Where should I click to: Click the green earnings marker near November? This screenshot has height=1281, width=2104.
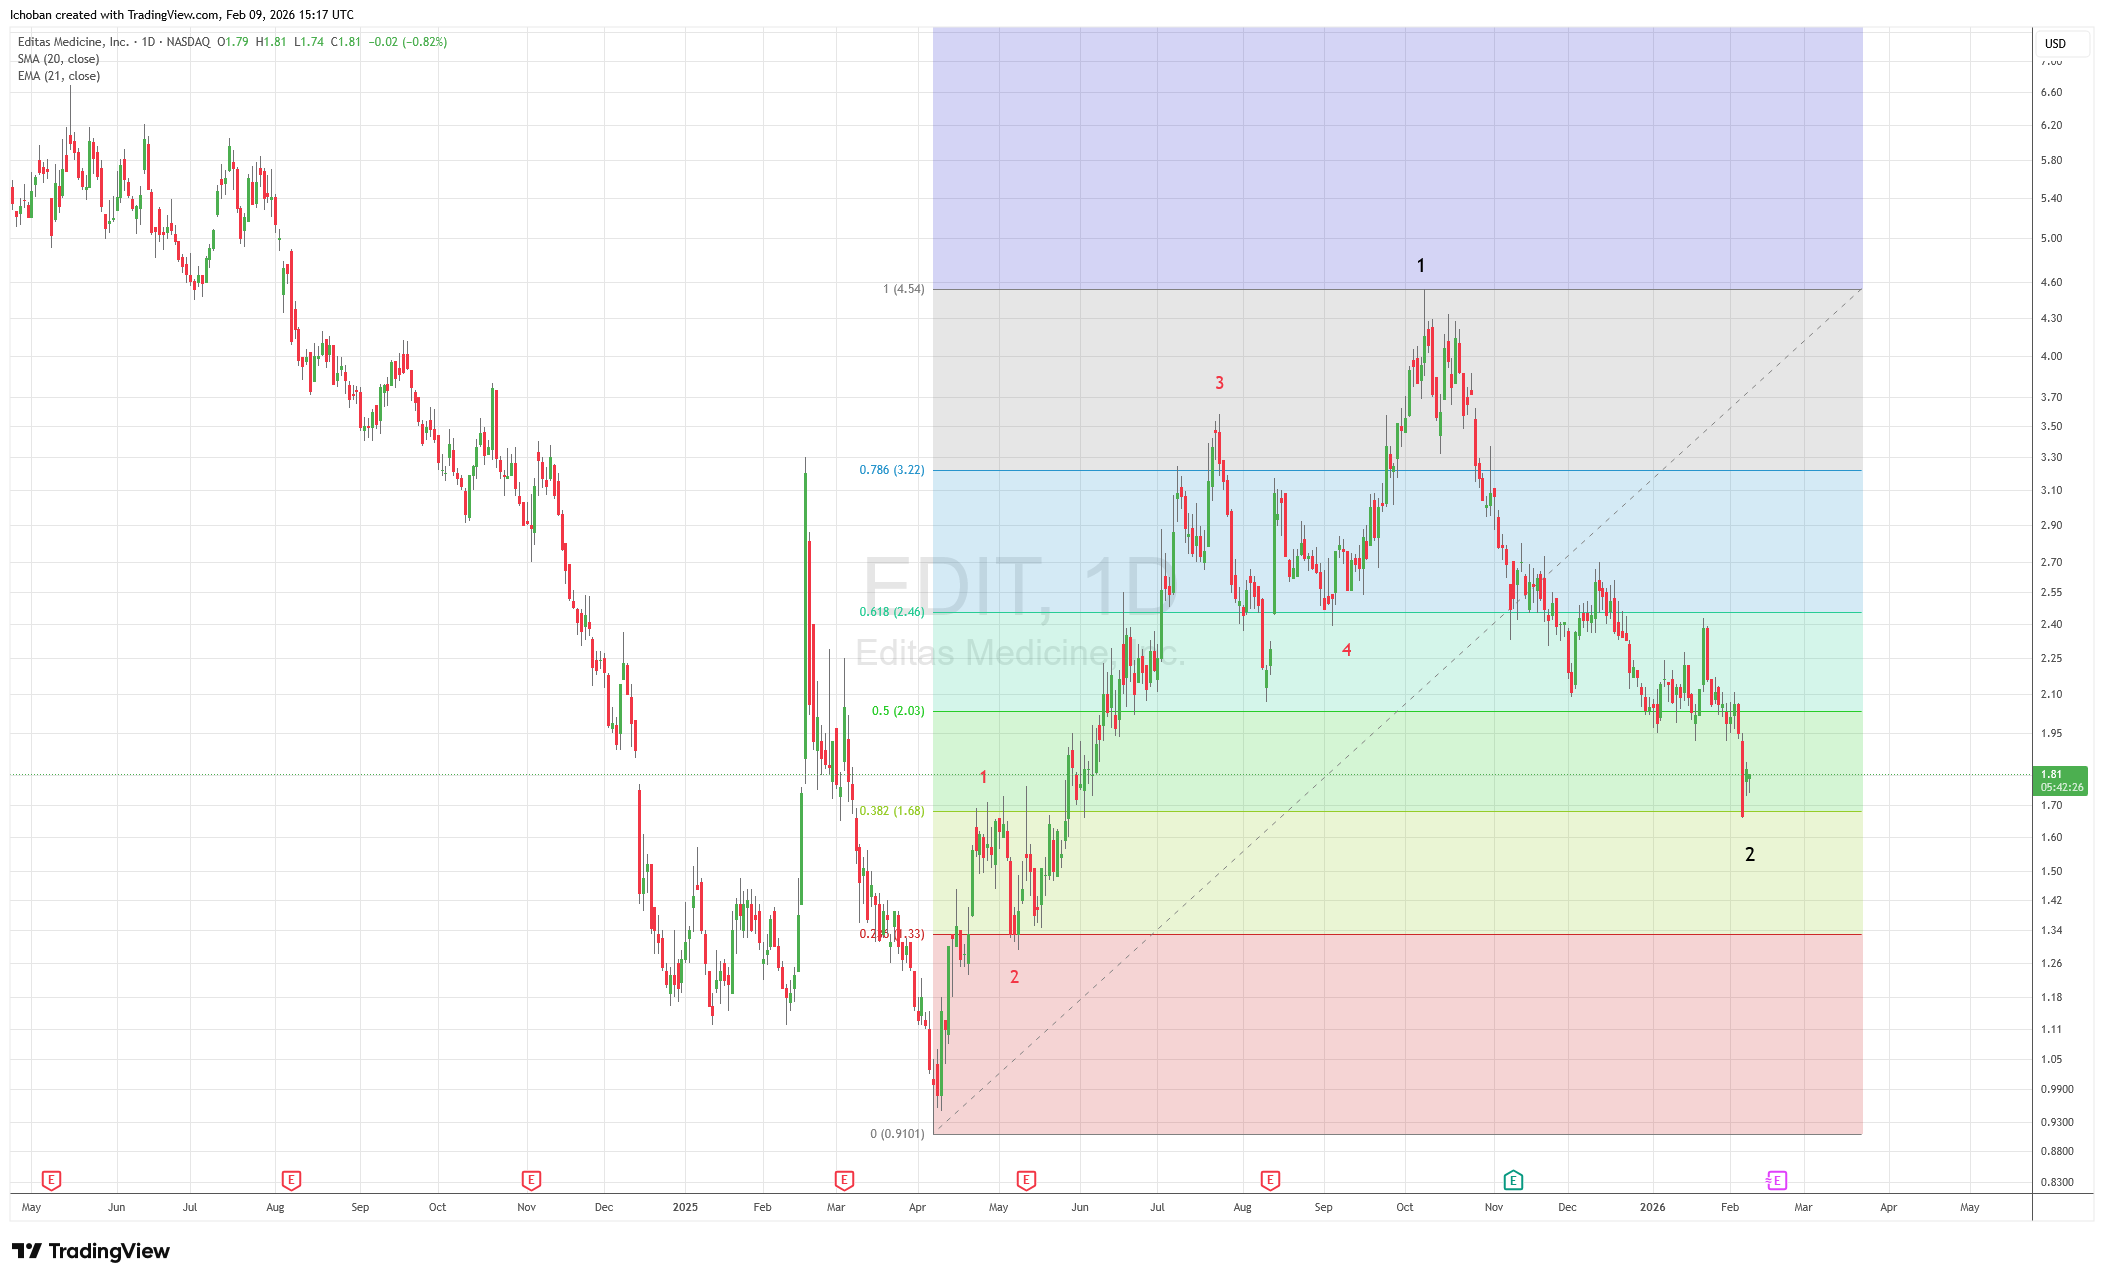[1513, 1181]
